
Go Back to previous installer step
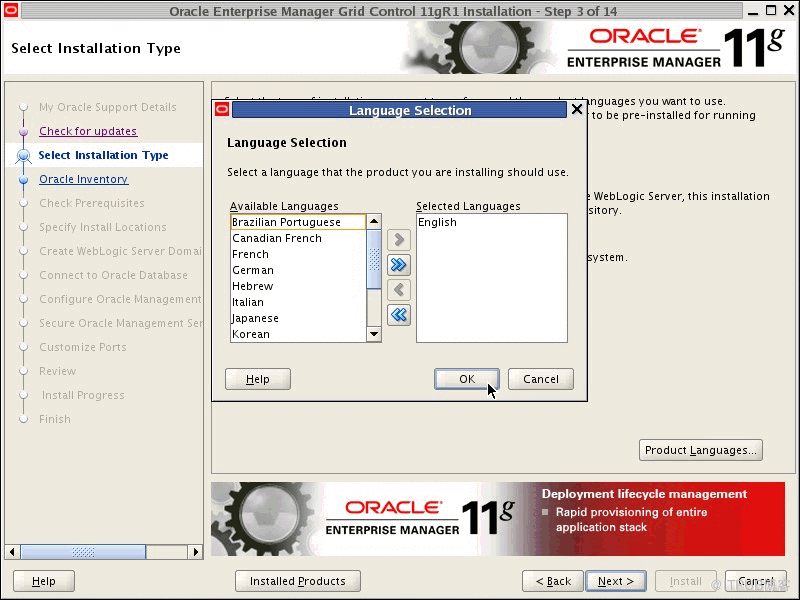pos(553,581)
